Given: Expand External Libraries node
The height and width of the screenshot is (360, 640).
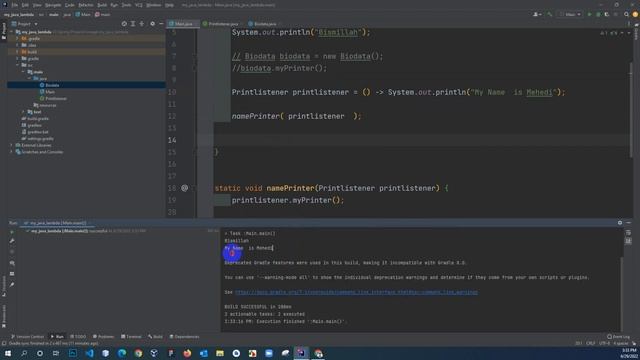Looking at the screenshot, I should click(11, 145).
